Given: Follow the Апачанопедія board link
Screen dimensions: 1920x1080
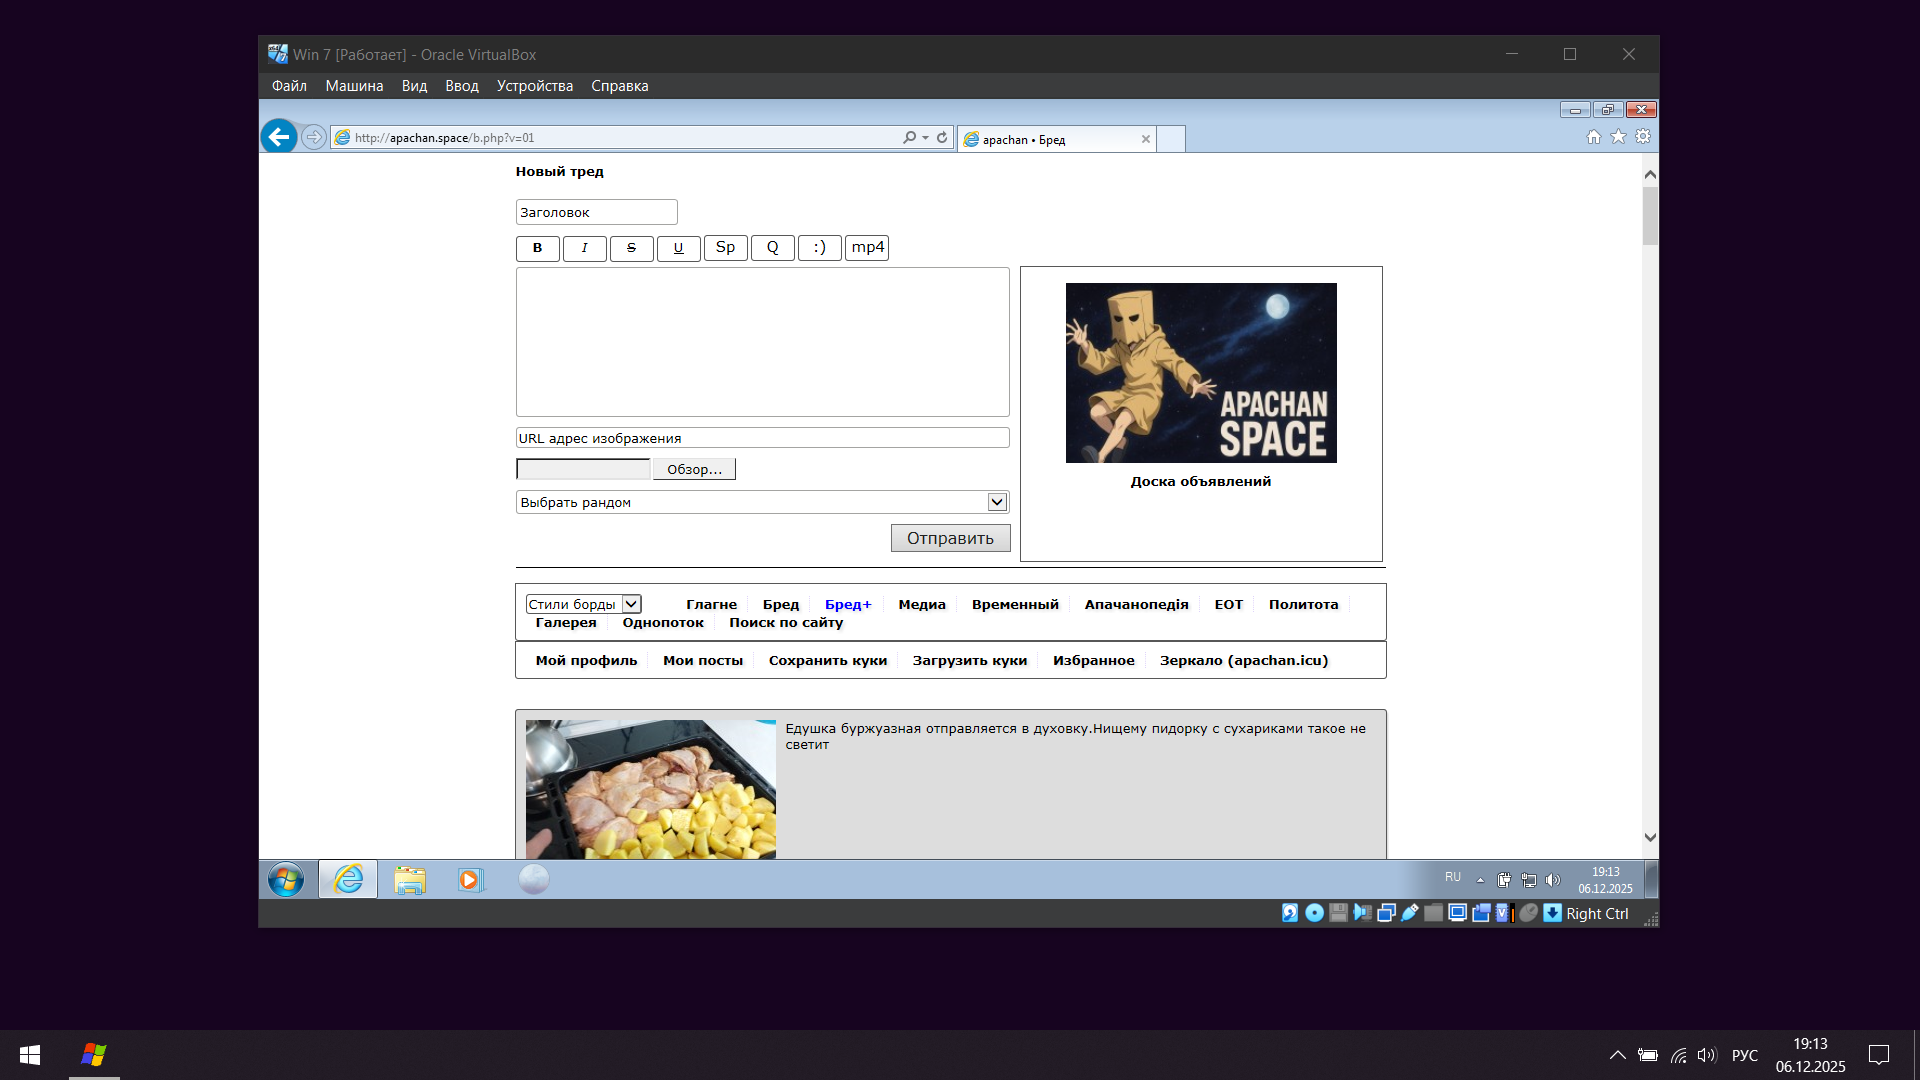Looking at the screenshot, I should pos(1136,604).
